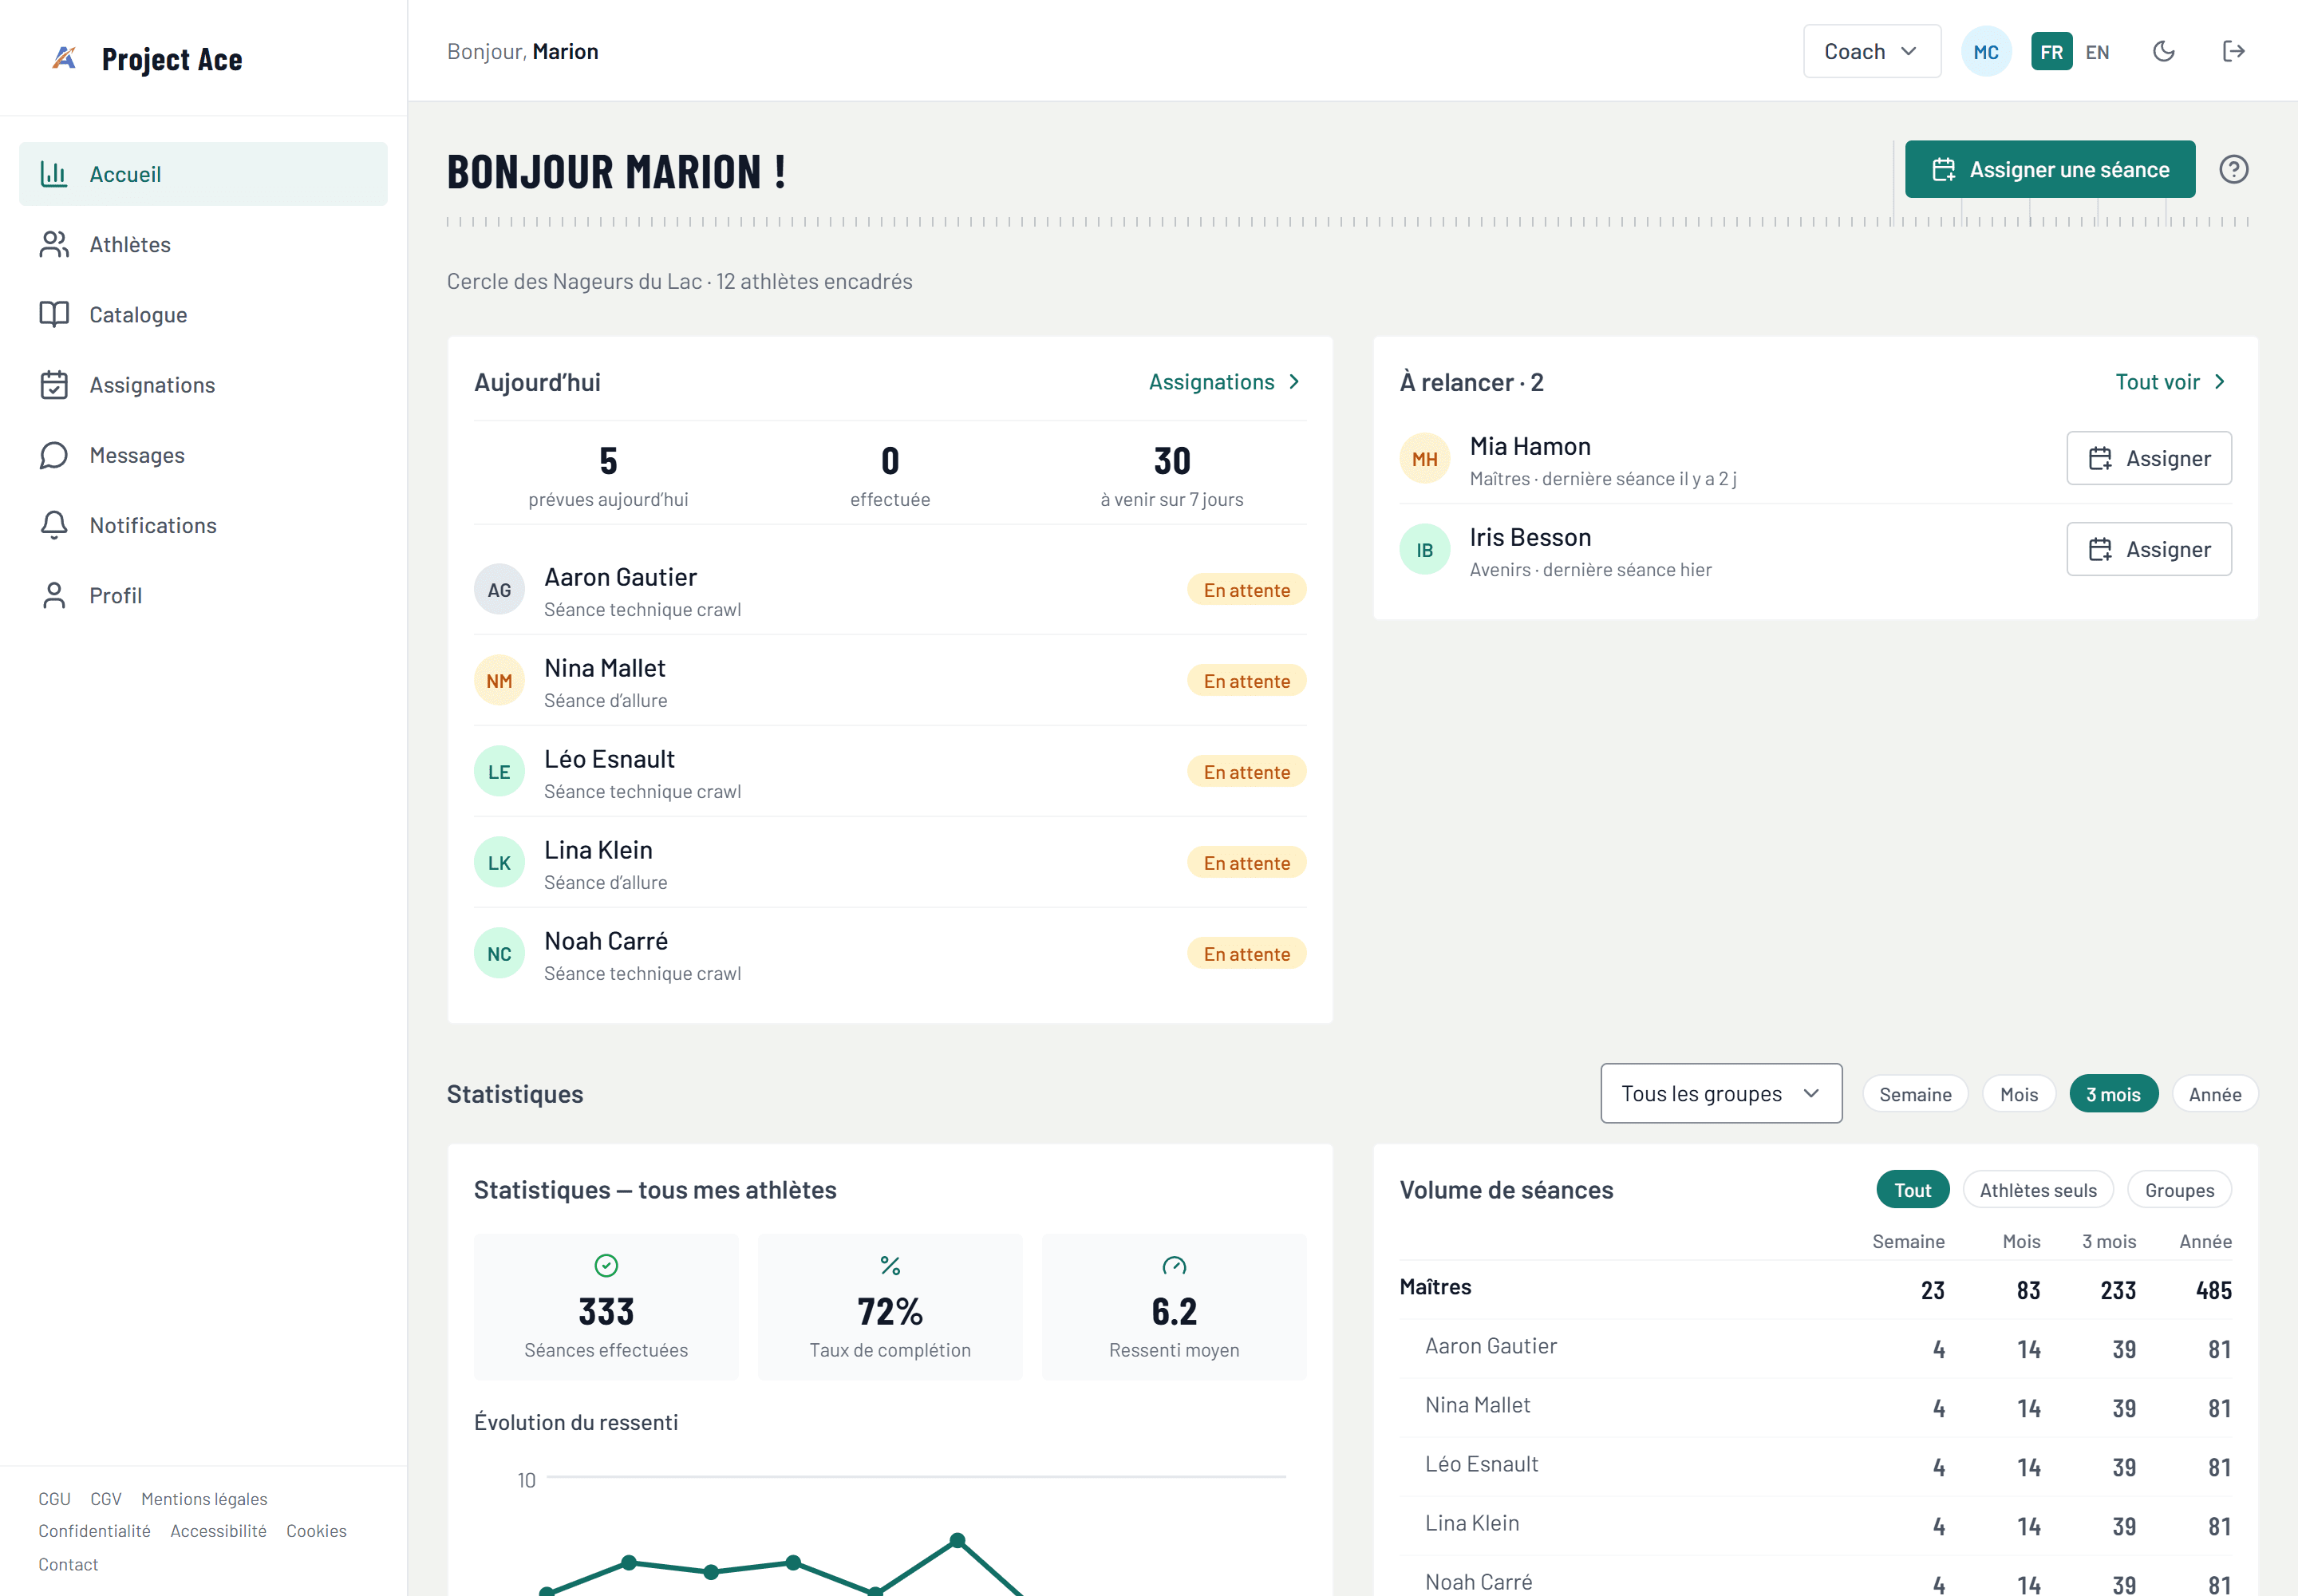Open Assignations via its calendar icon

click(54, 385)
